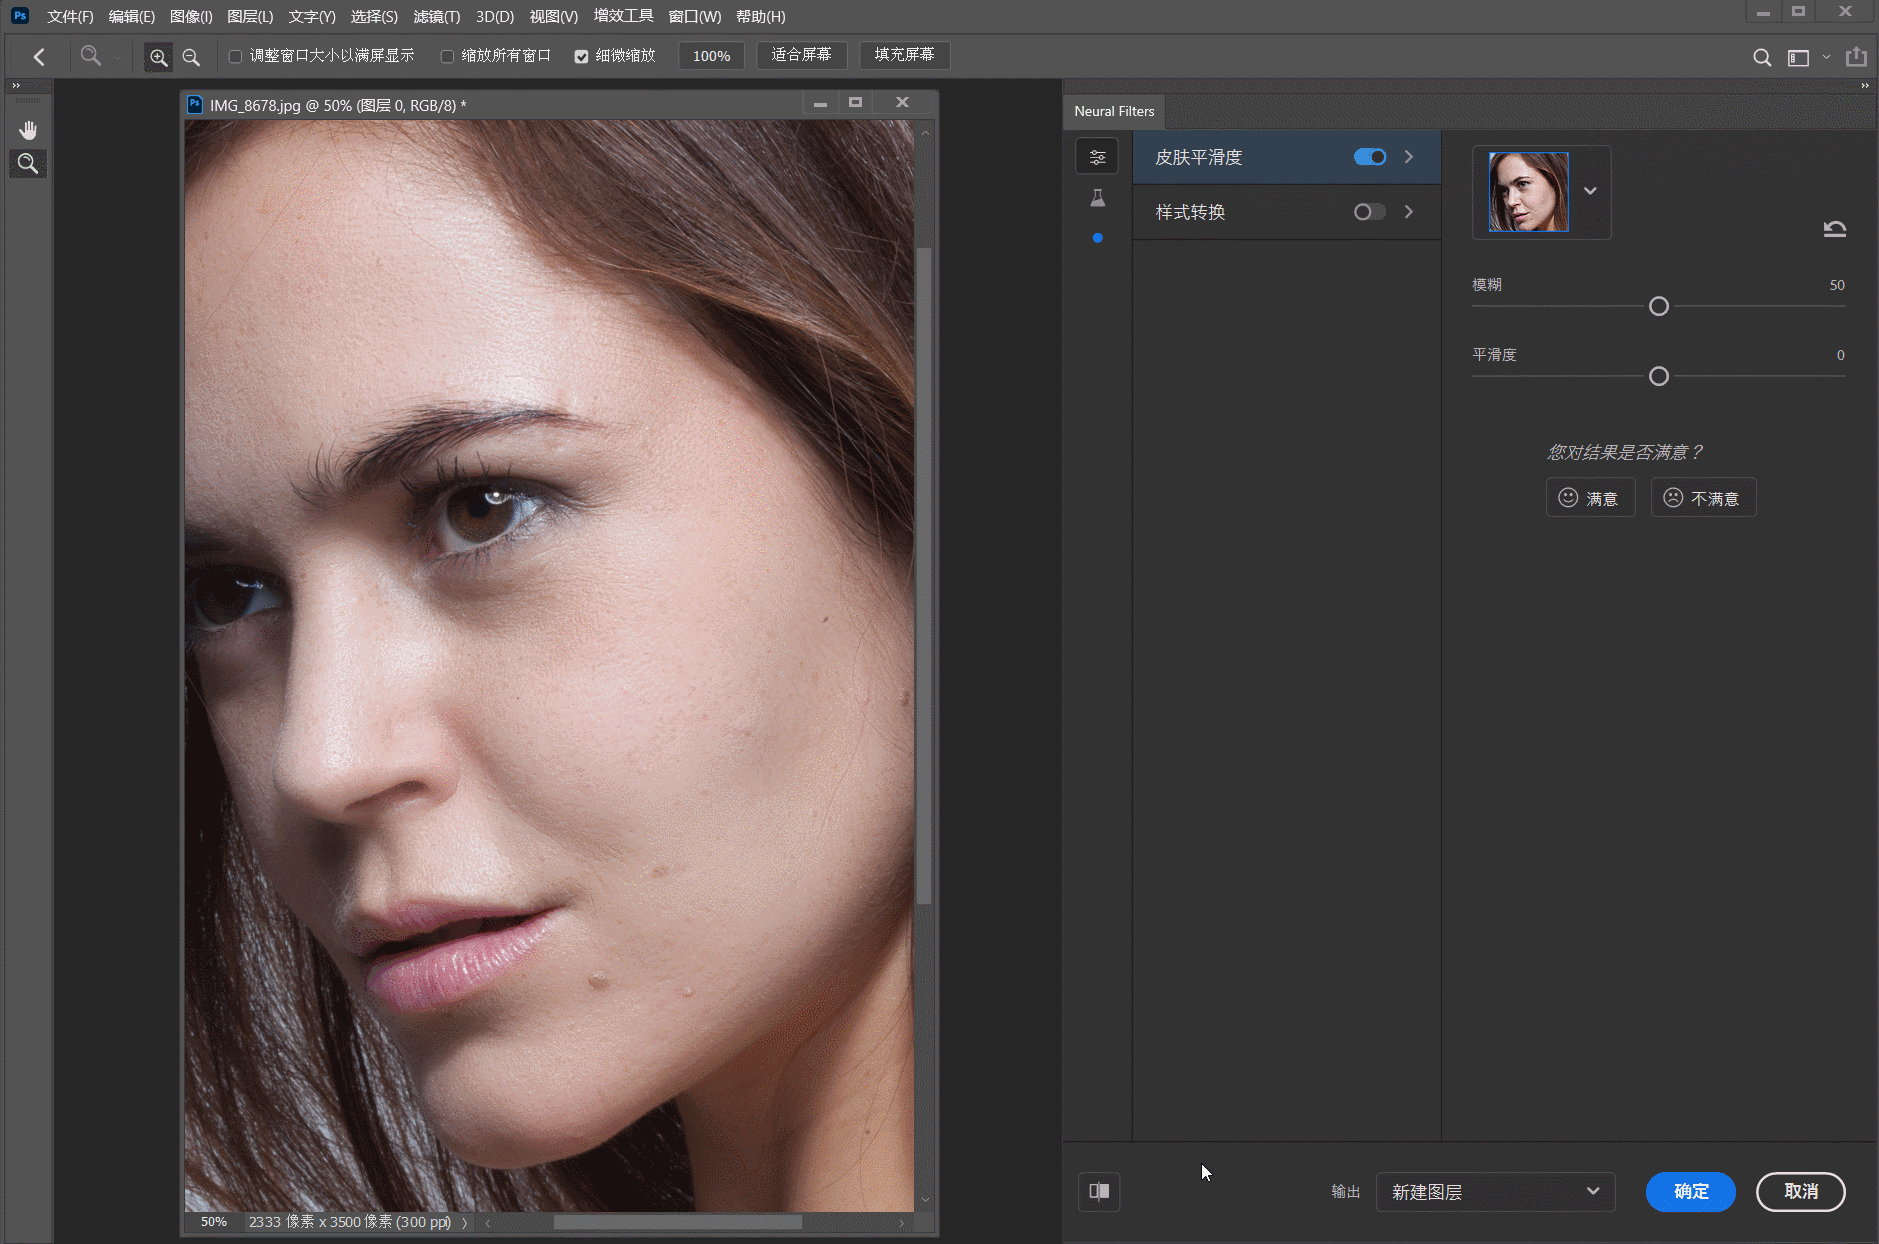Choose the zoom out magnifier mode
The height and width of the screenshot is (1244, 1879).
(x=191, y=57)
